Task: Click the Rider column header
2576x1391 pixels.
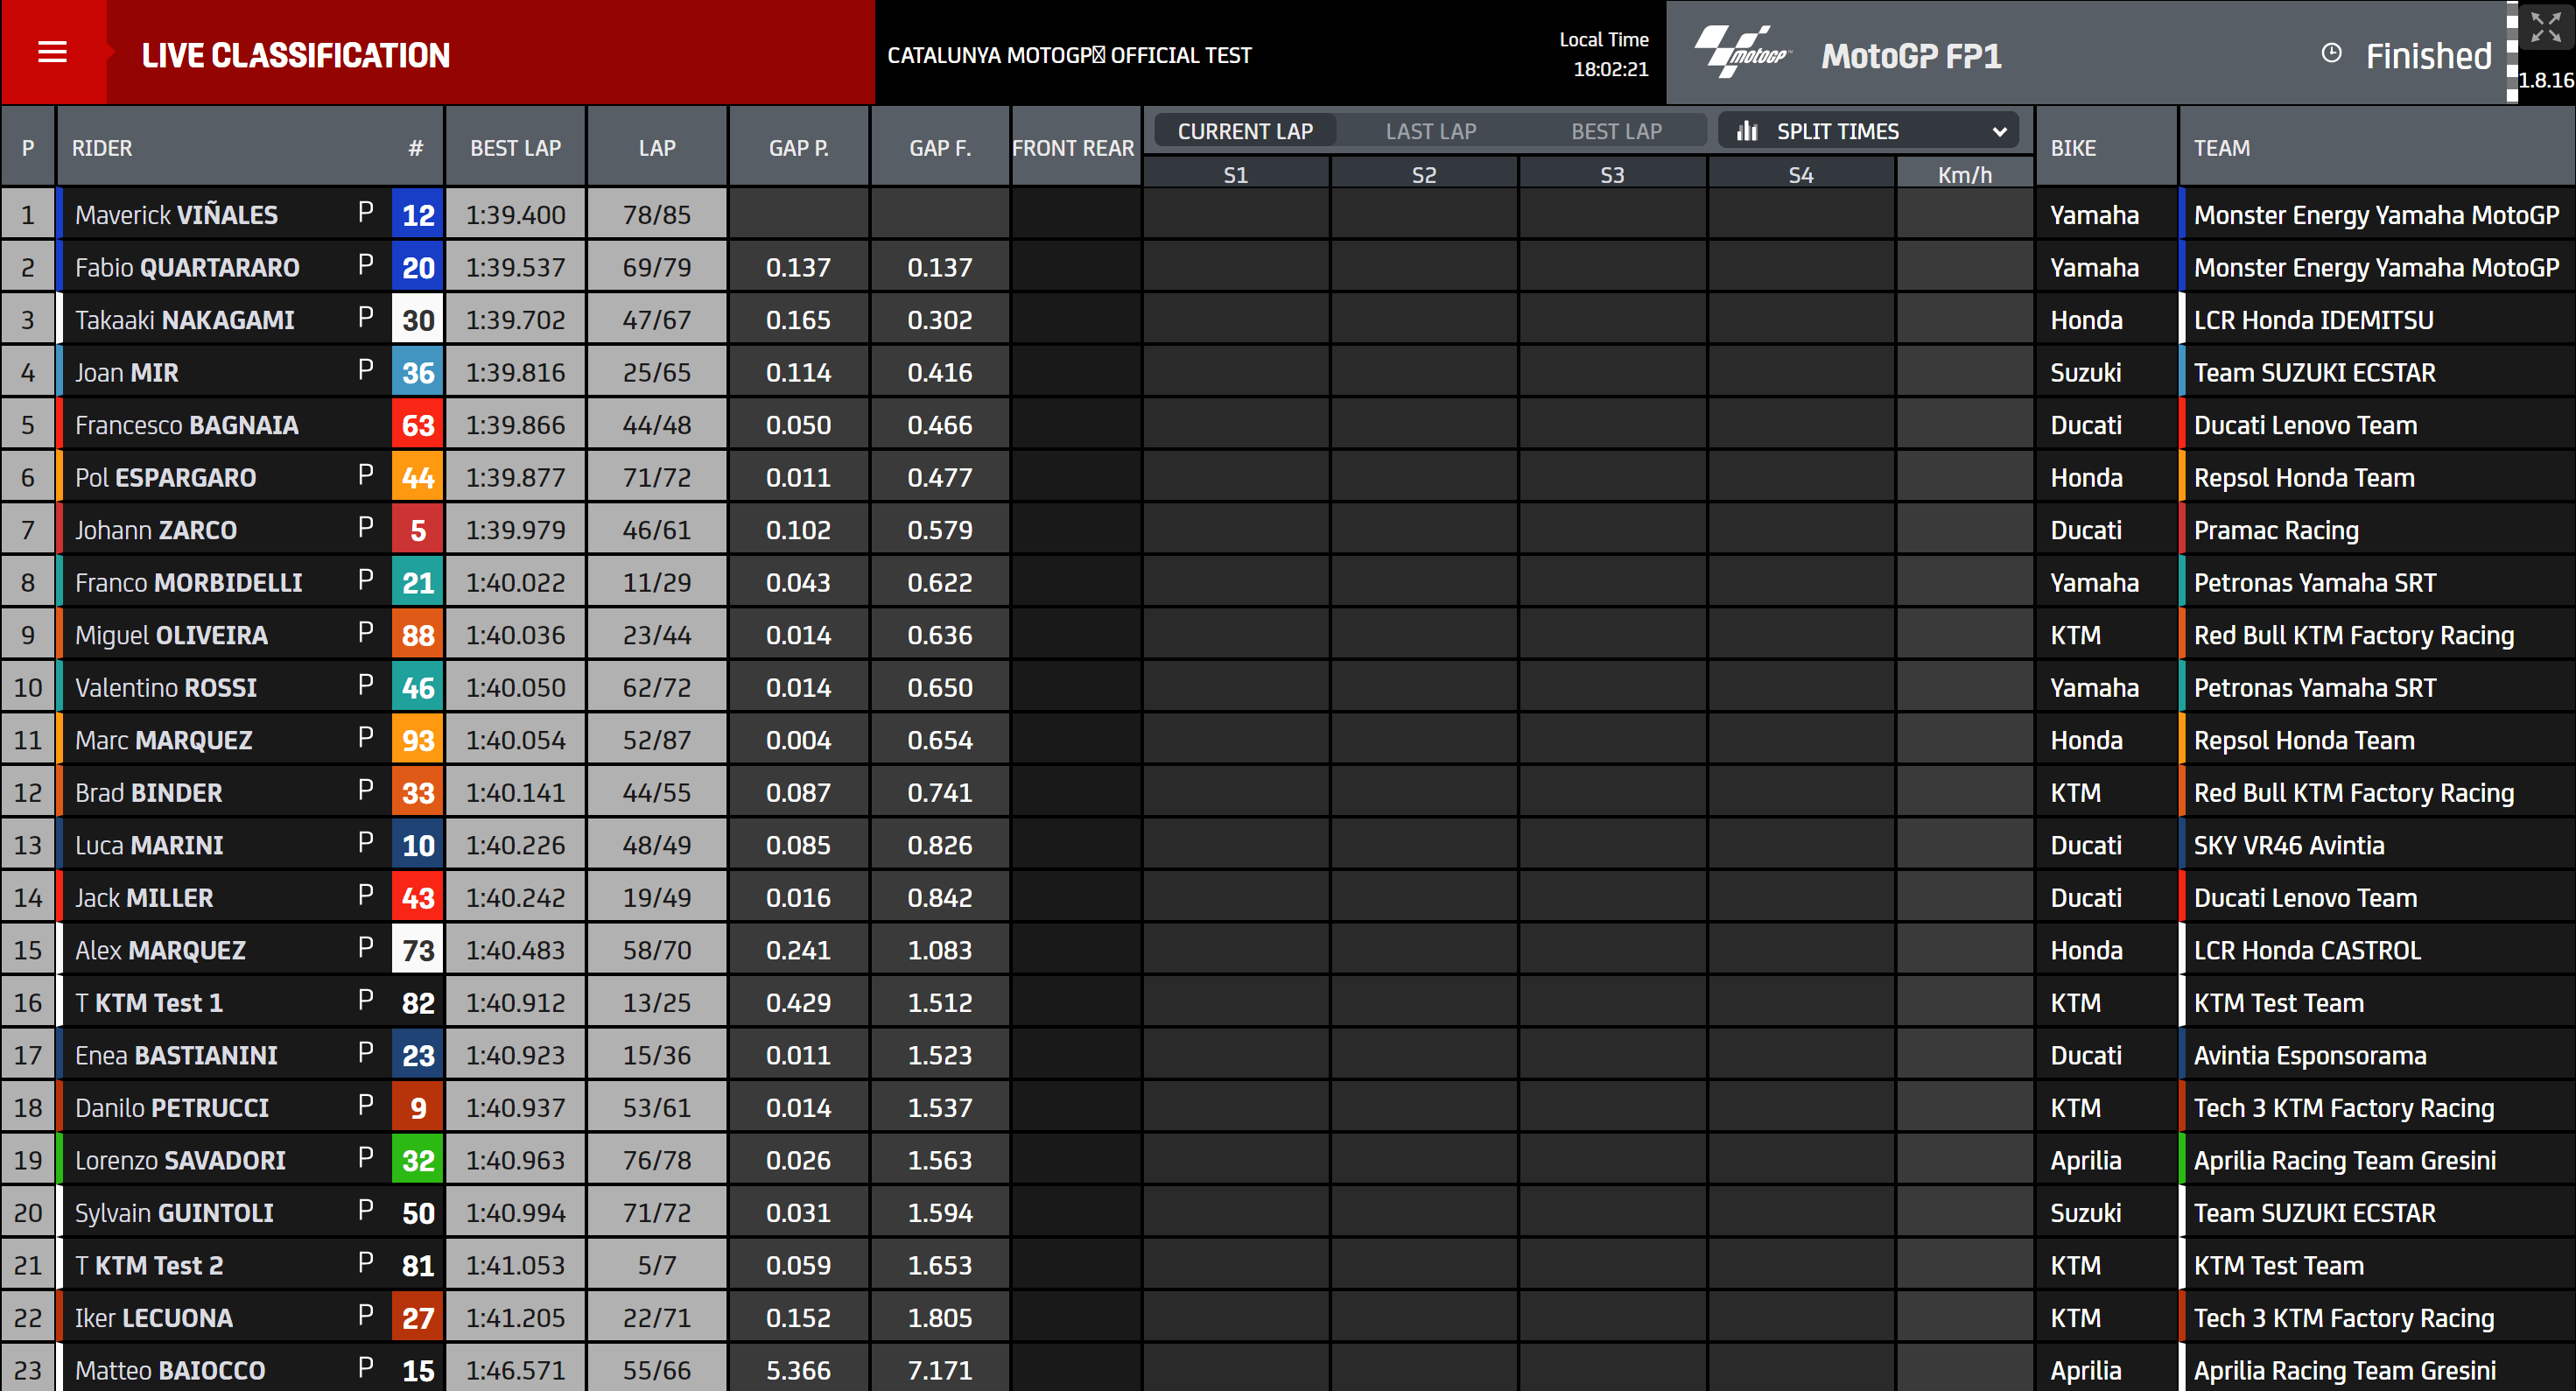Action: coord(102,148)
